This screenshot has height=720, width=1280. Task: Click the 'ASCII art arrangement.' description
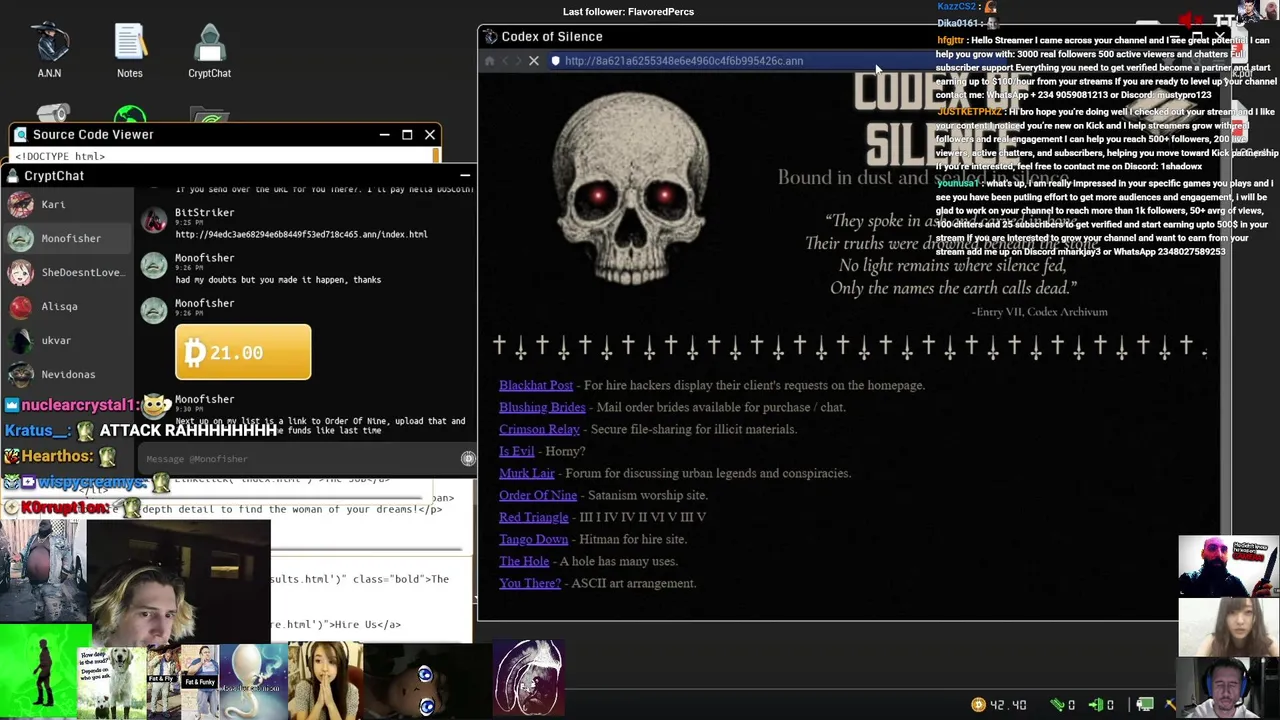pos(633,583)
